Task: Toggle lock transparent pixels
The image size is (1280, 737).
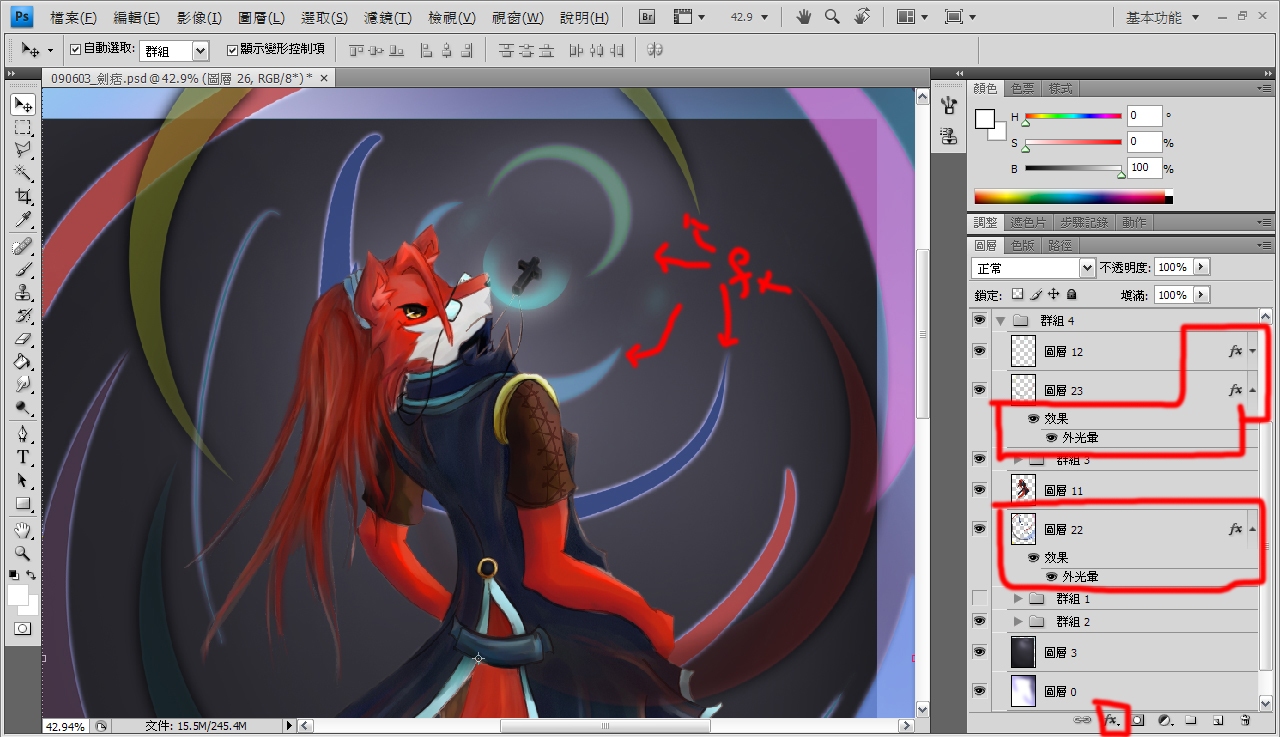Action: [x=1018, y=295]
